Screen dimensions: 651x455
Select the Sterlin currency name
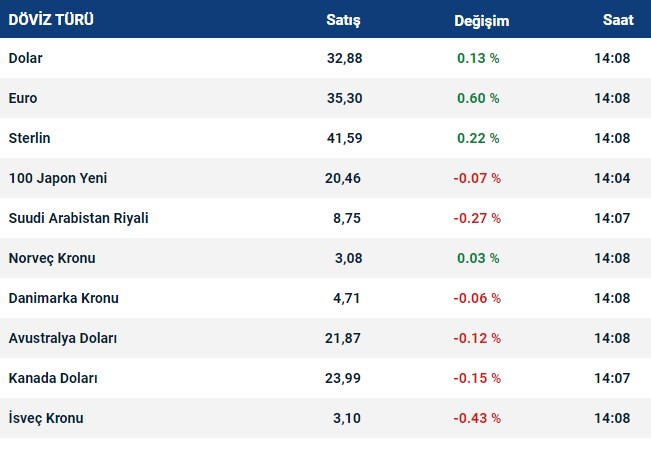click(29, 138)
